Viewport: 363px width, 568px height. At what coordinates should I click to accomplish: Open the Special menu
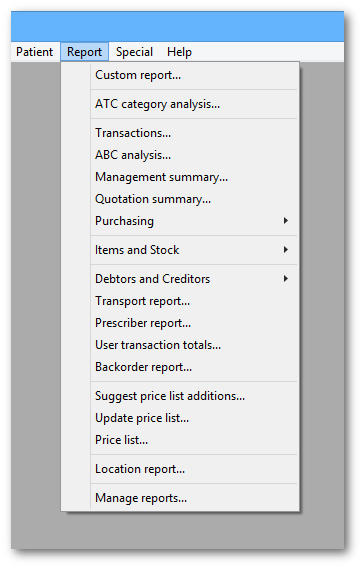[134, 52]
